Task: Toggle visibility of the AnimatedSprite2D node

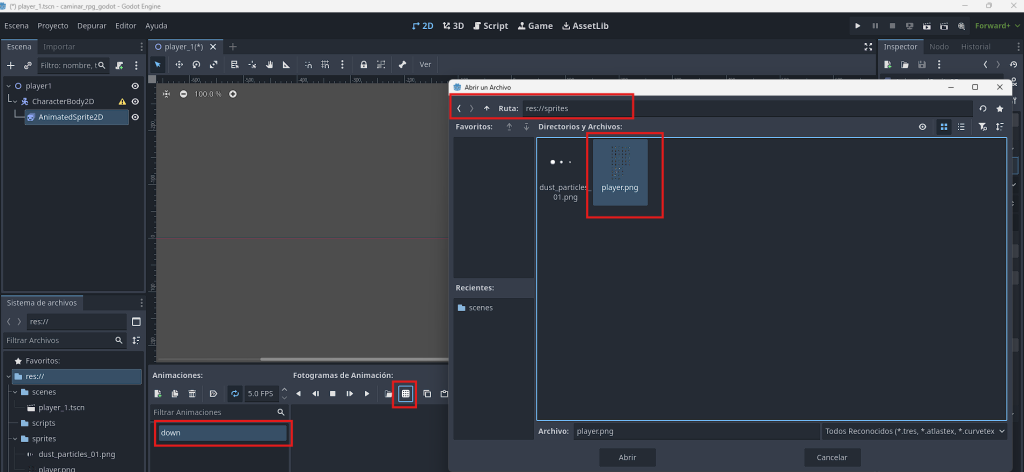Action: coord(135,117)
